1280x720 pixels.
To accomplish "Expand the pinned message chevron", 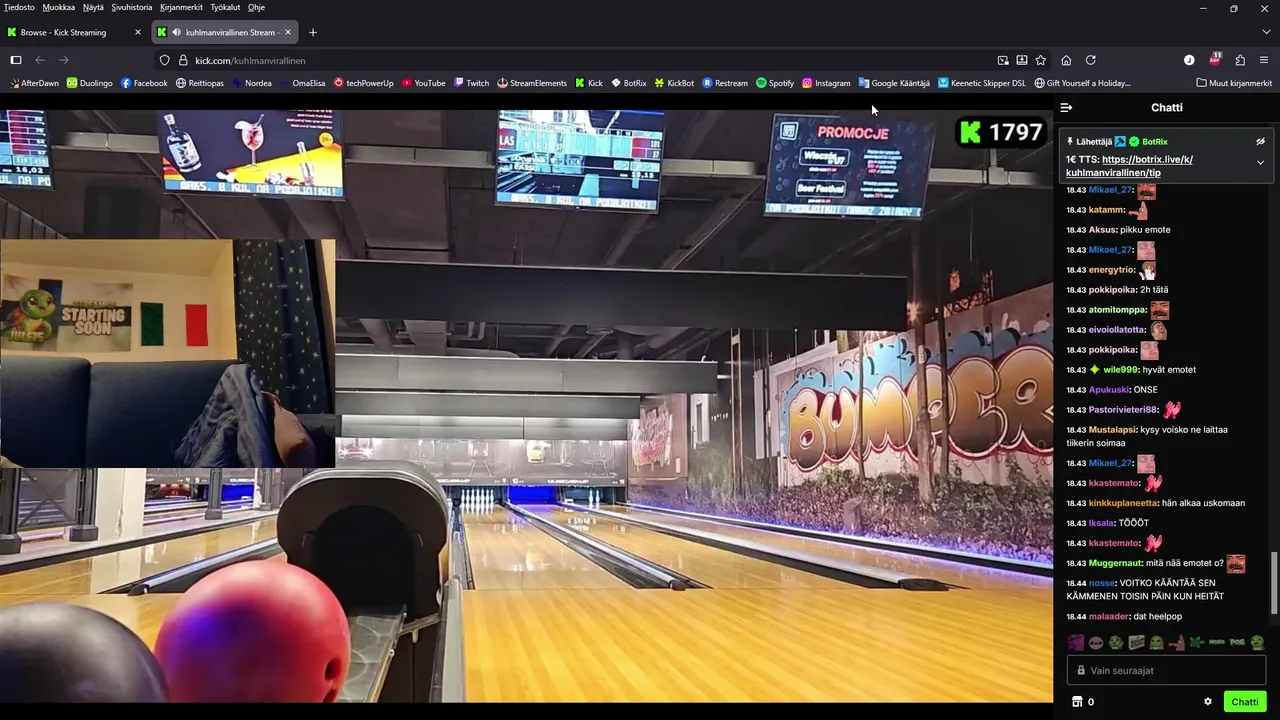I will click(x=1260, y=162).
